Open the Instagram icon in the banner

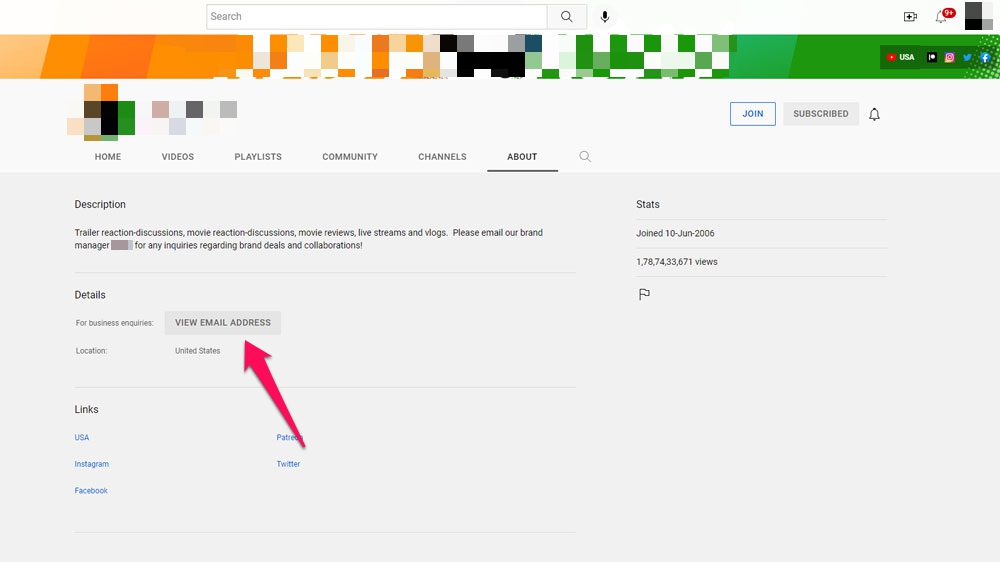click(950, 57)
